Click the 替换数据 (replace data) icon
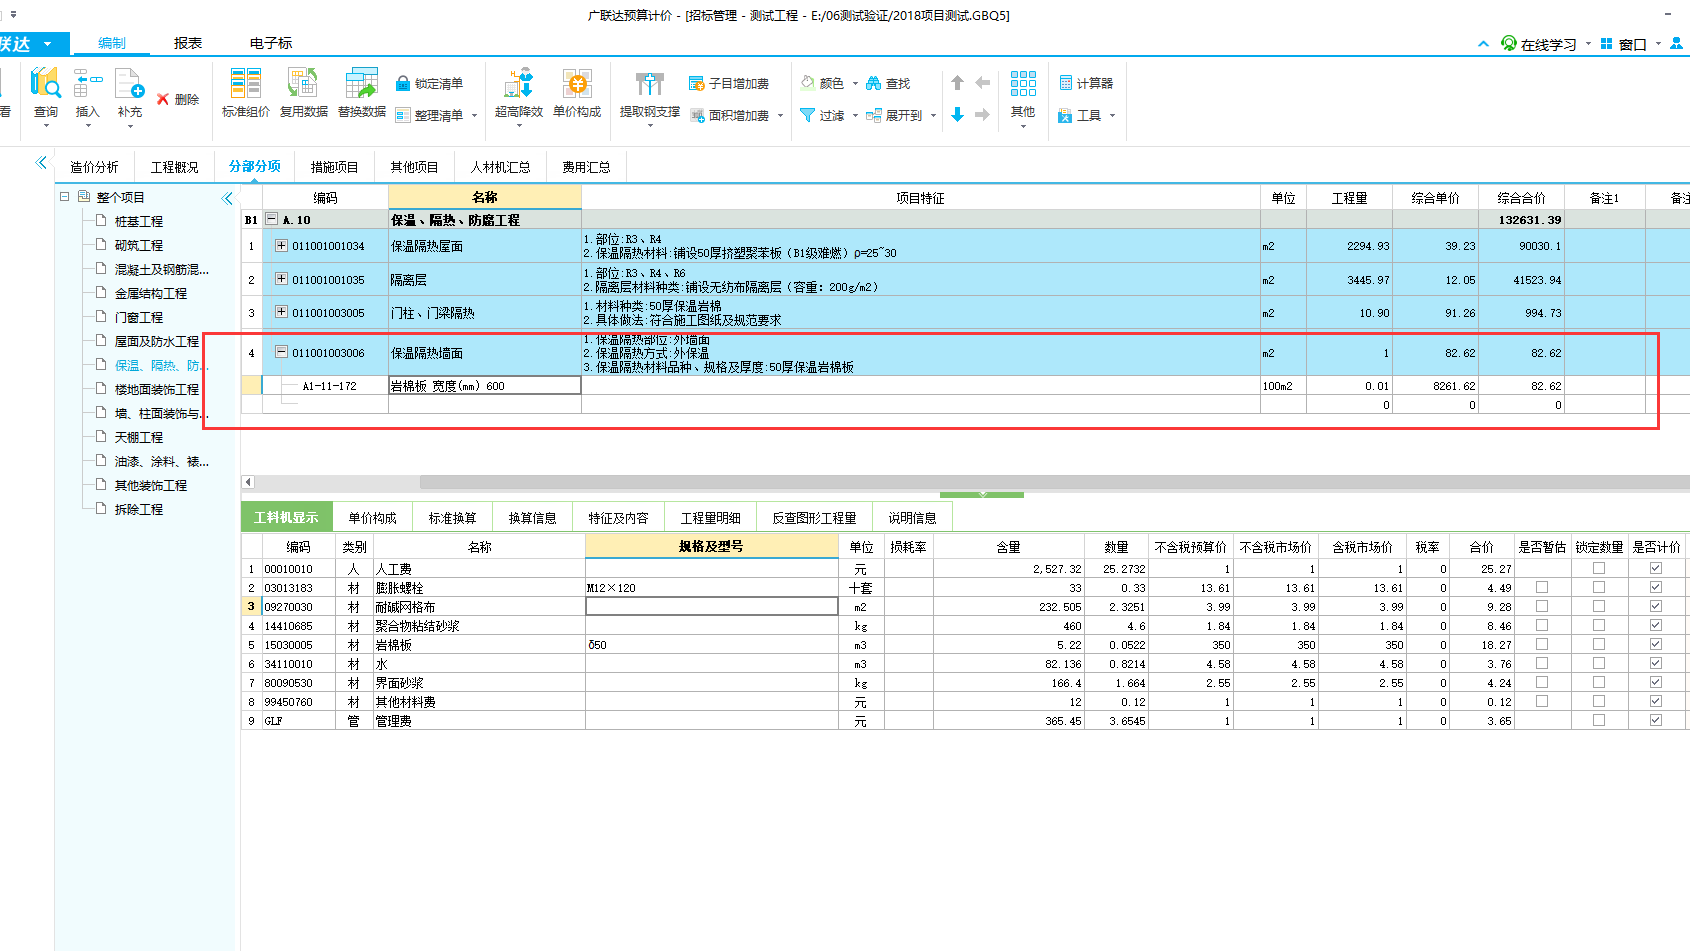Image resolution: width=1690 pixels, height=951 pixels. 361,83
